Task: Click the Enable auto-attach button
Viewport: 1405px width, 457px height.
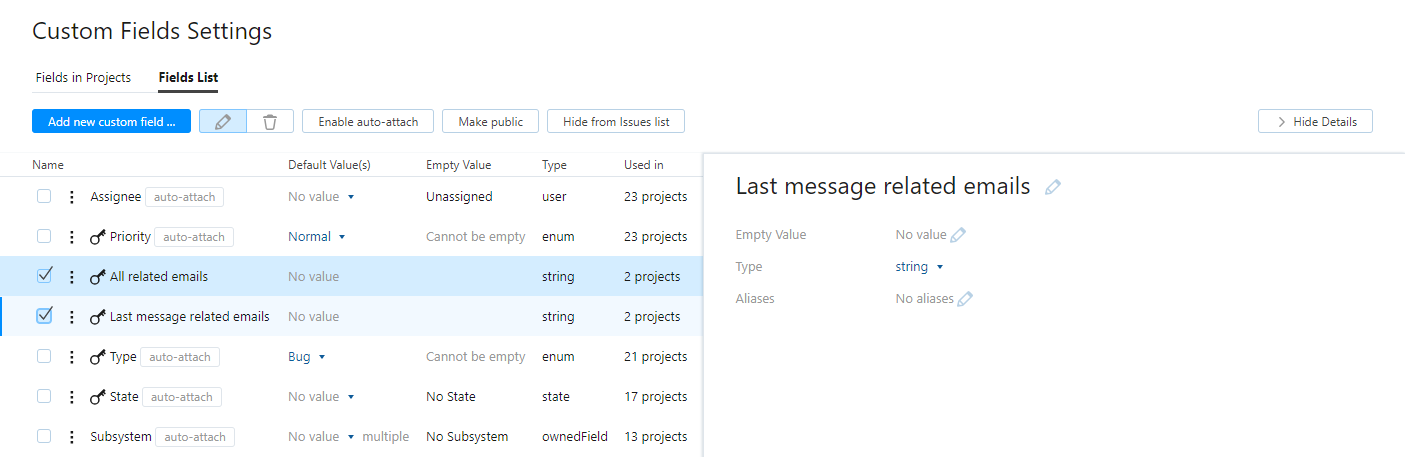Action: click(368, 121)
